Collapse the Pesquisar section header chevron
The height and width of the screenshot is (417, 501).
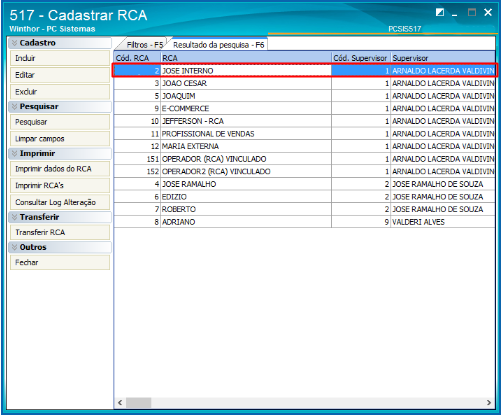click(14, 107)
